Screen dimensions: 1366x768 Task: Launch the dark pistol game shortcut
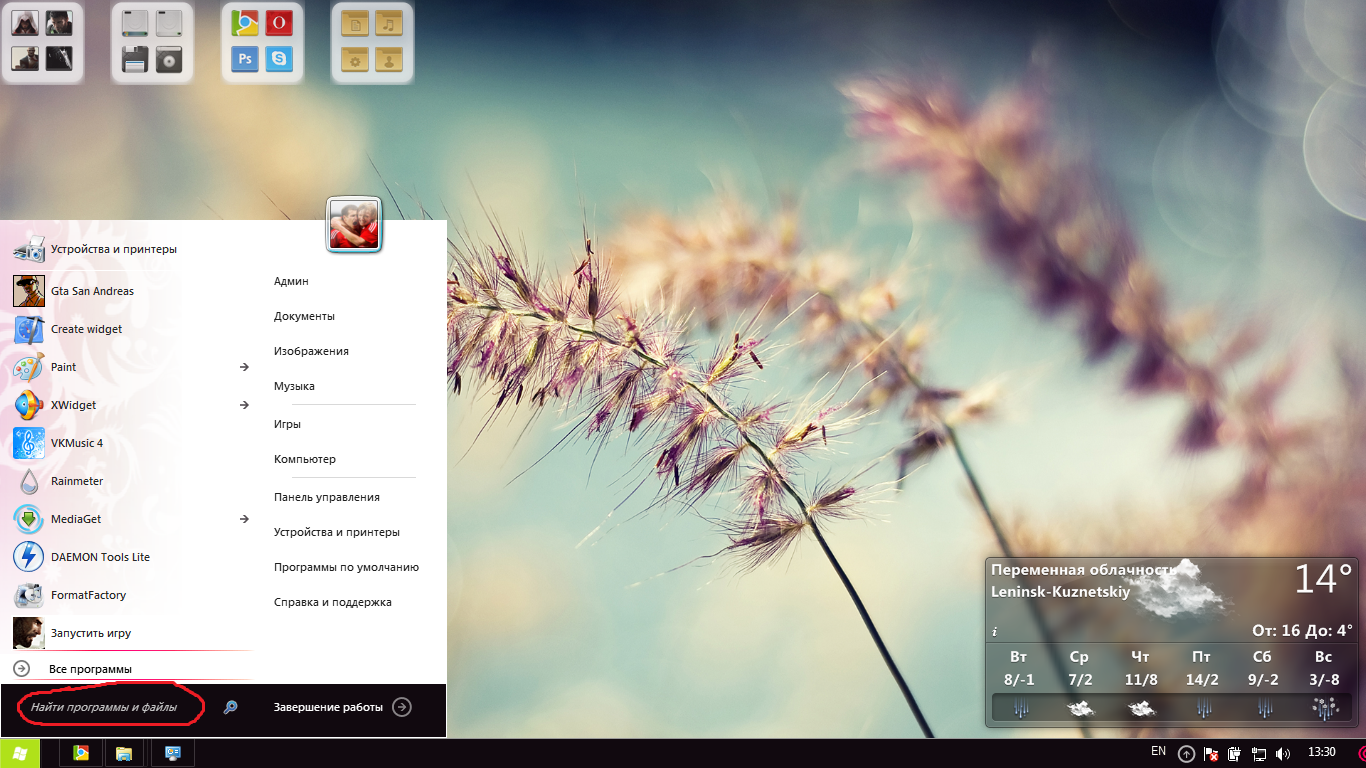(59, 59)
